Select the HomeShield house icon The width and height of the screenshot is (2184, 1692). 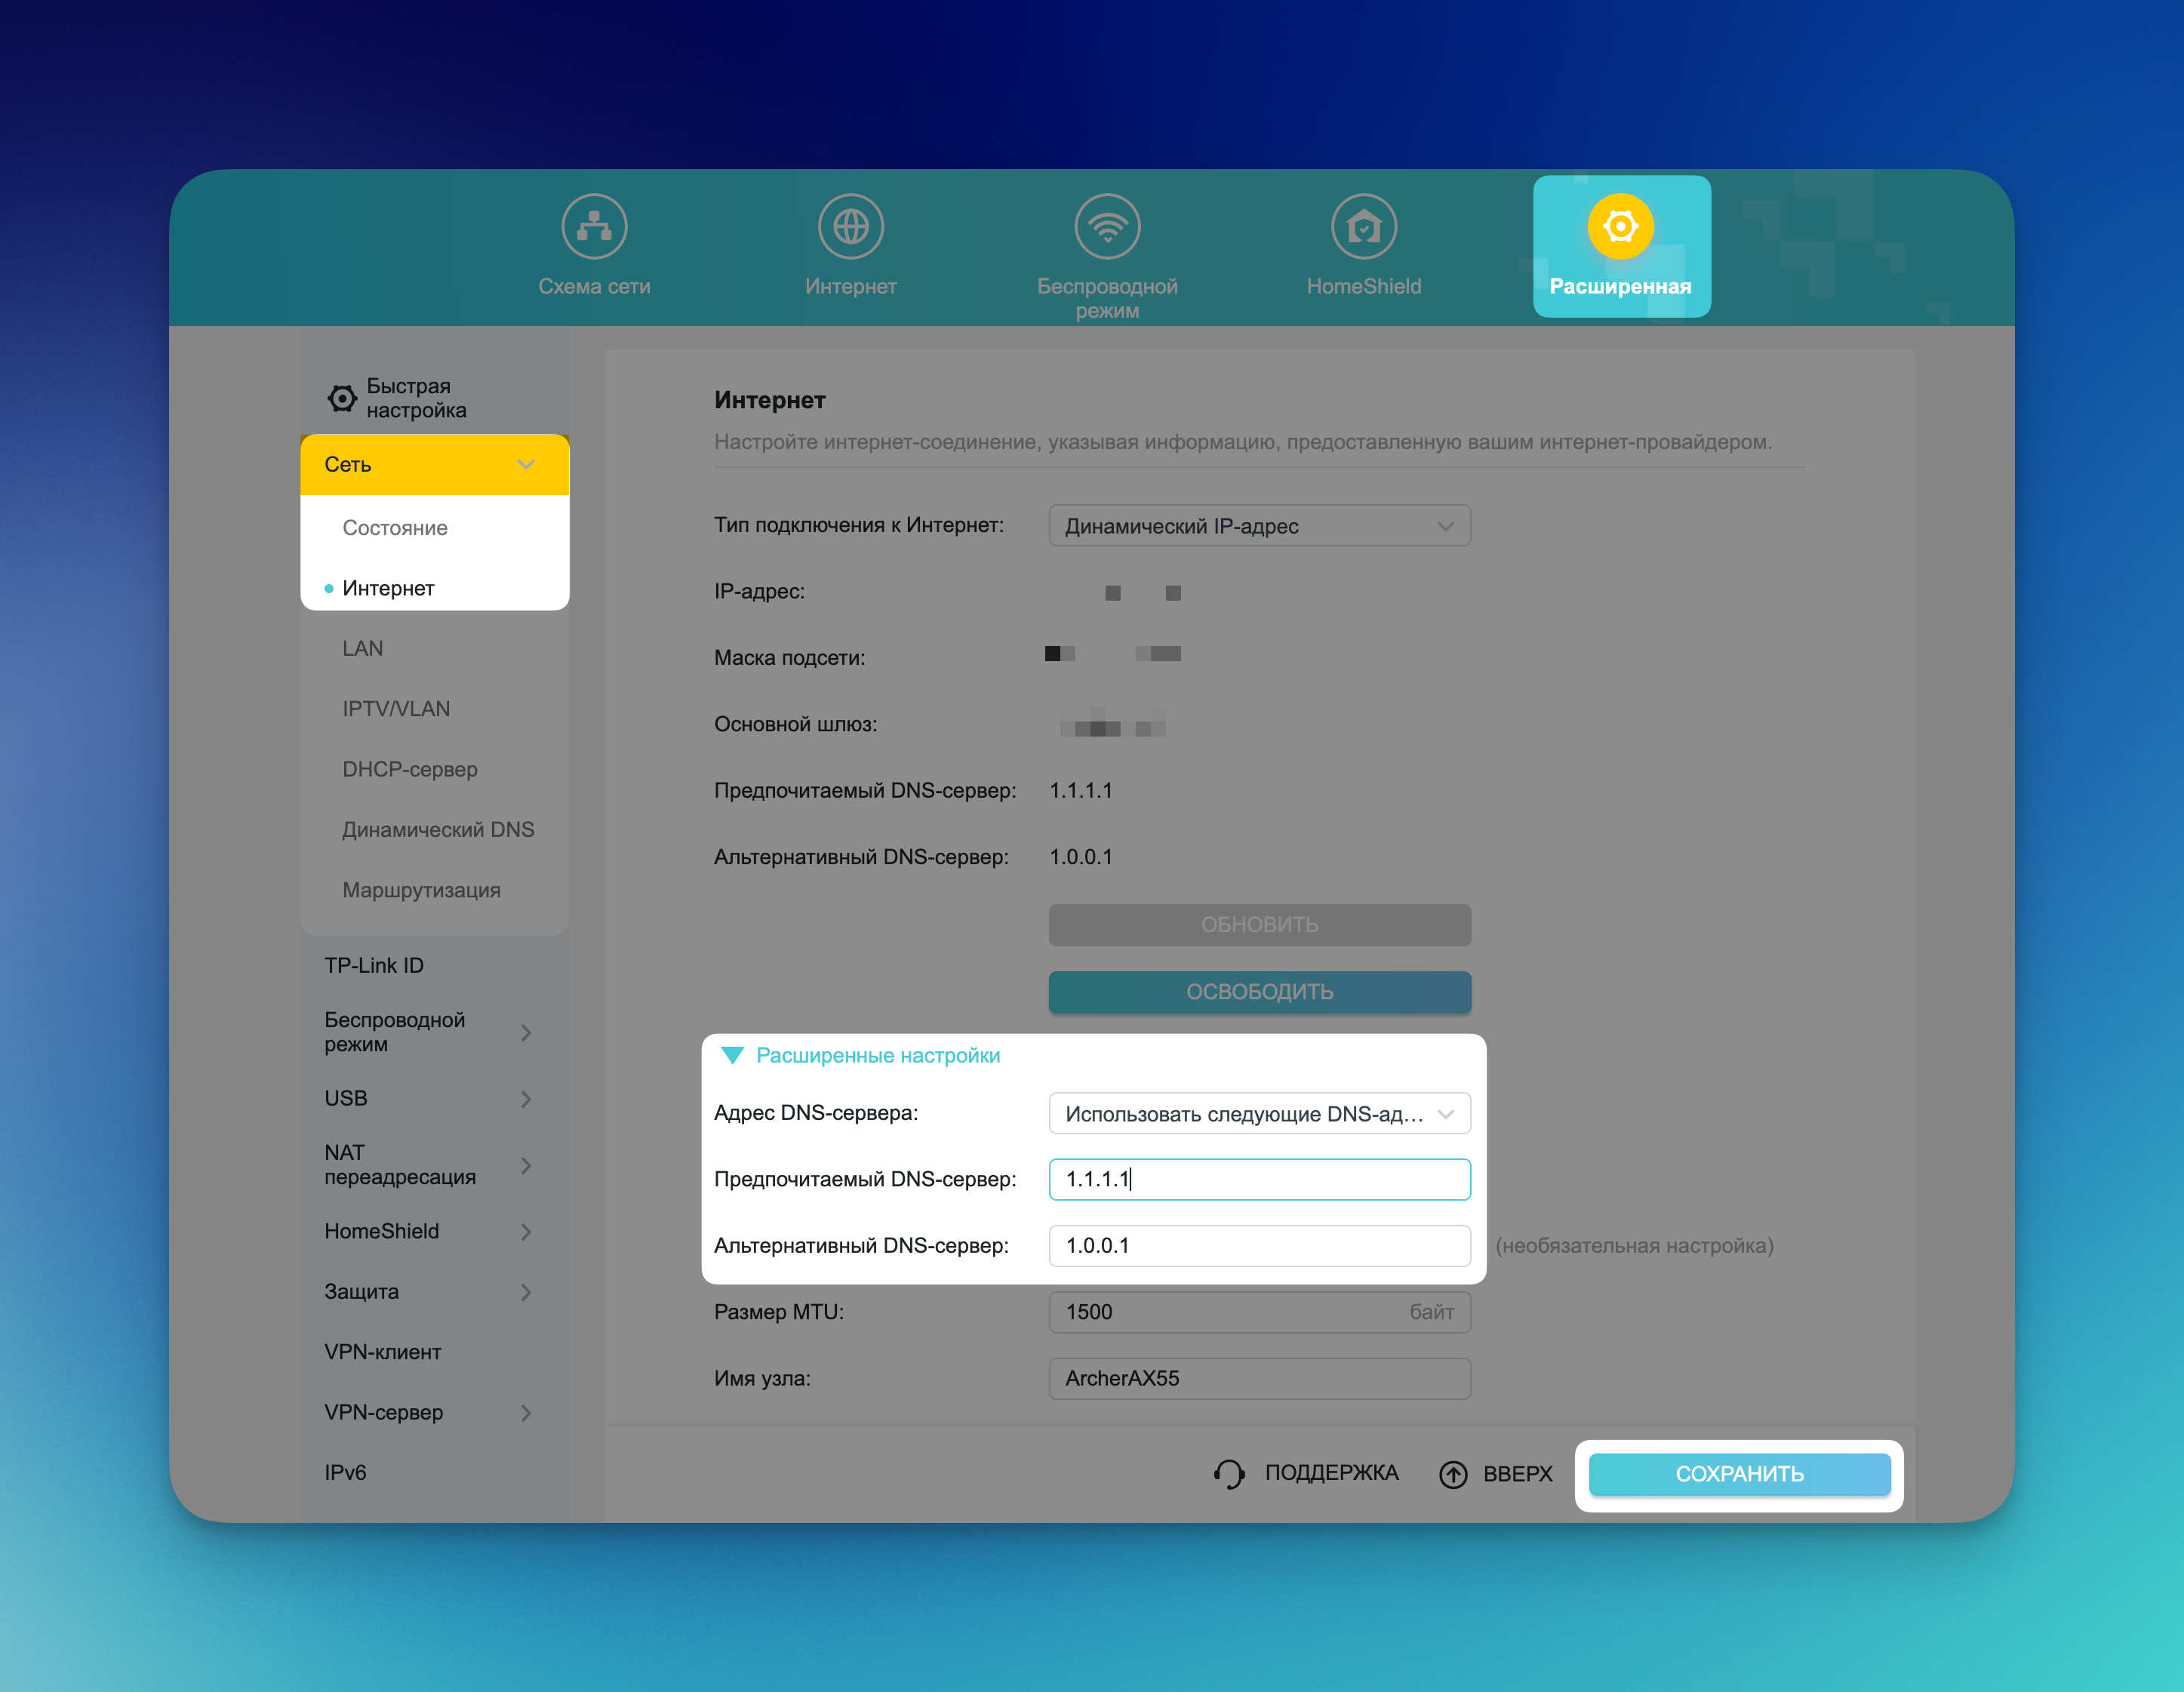[x=1363, y=226]
